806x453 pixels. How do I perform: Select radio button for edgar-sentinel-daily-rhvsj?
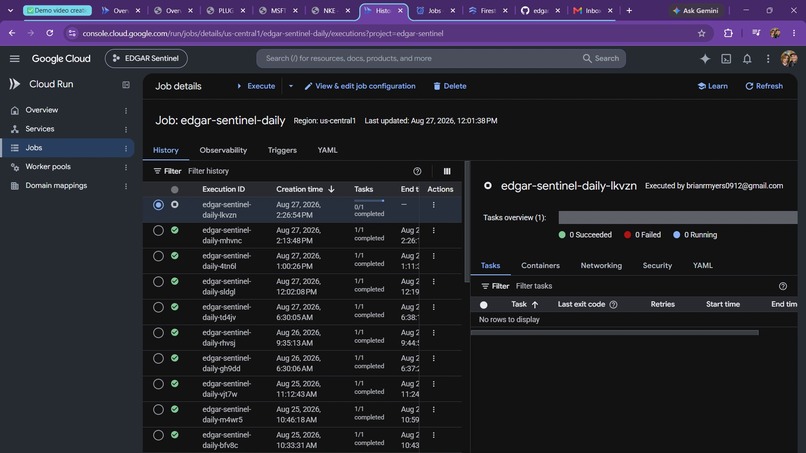[158, 333]
